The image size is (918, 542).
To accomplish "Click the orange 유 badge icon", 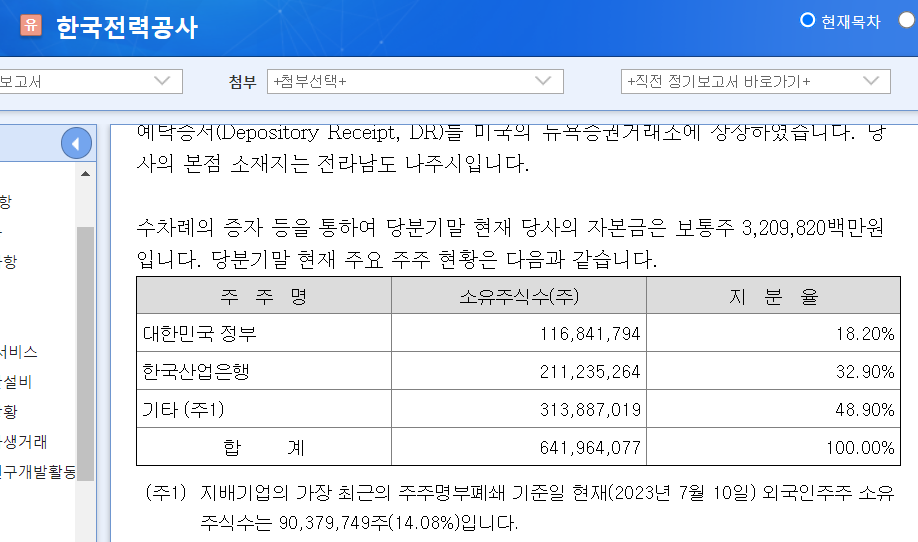I will click(x=31, y=25).
